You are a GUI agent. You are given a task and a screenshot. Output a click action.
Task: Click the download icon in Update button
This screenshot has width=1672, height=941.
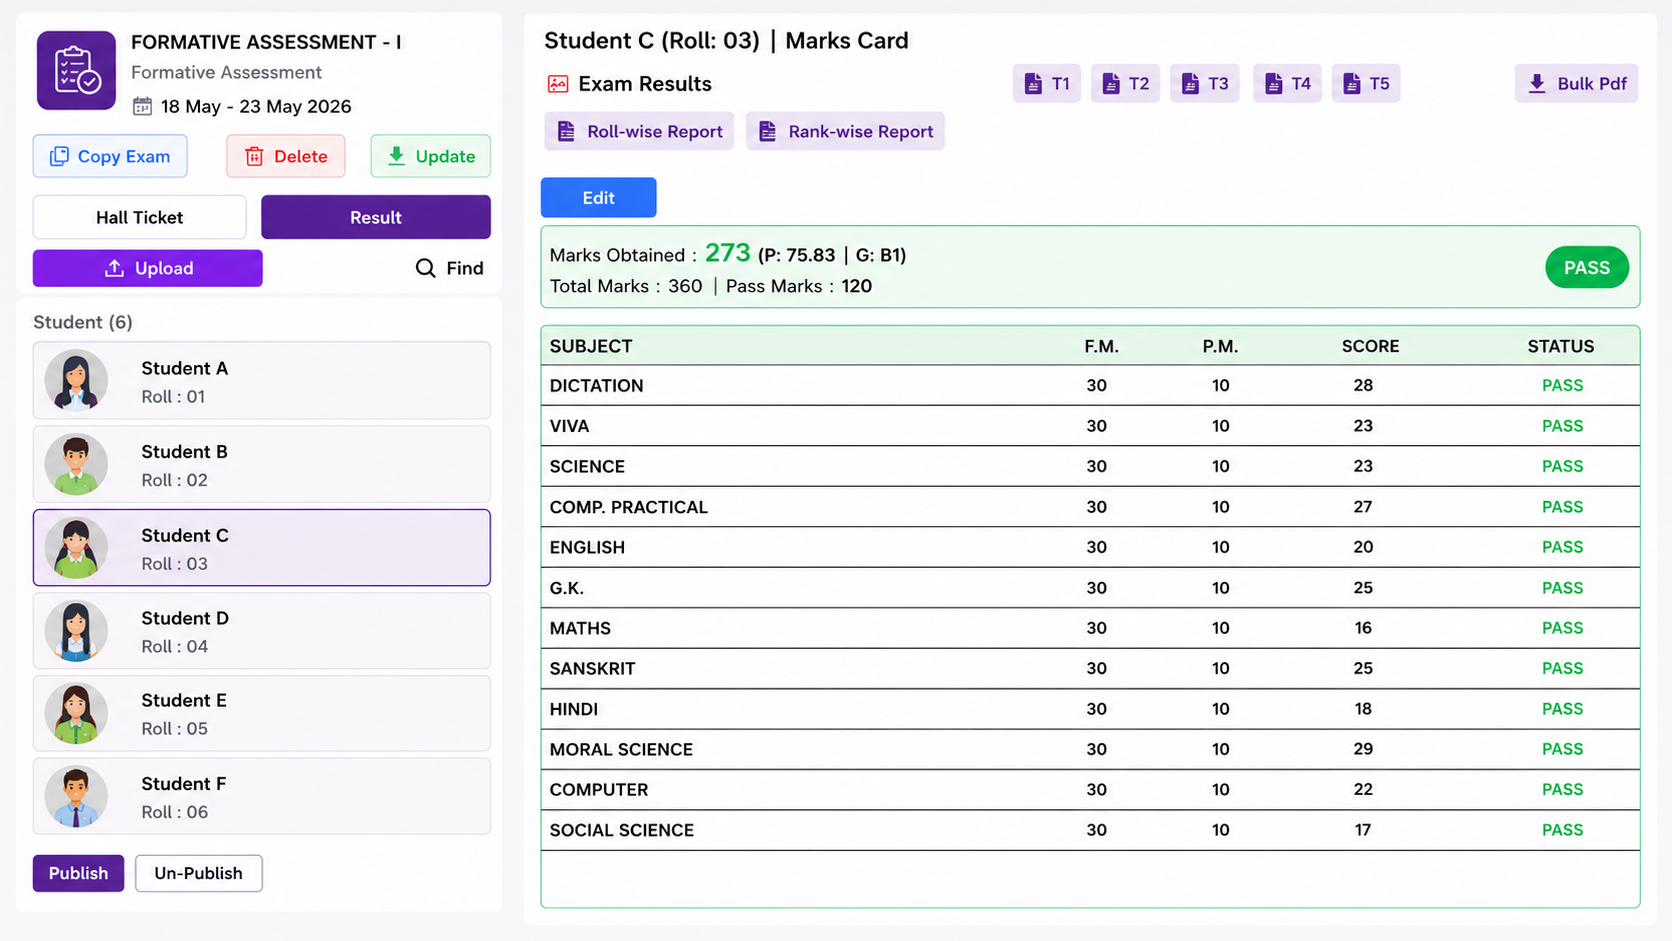pos(396,156)
